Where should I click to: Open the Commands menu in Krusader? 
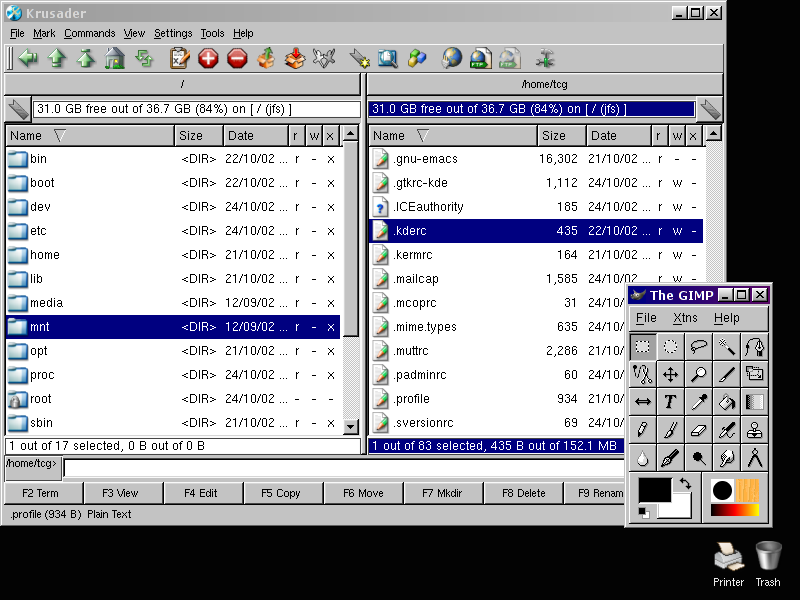pos(89,33)
